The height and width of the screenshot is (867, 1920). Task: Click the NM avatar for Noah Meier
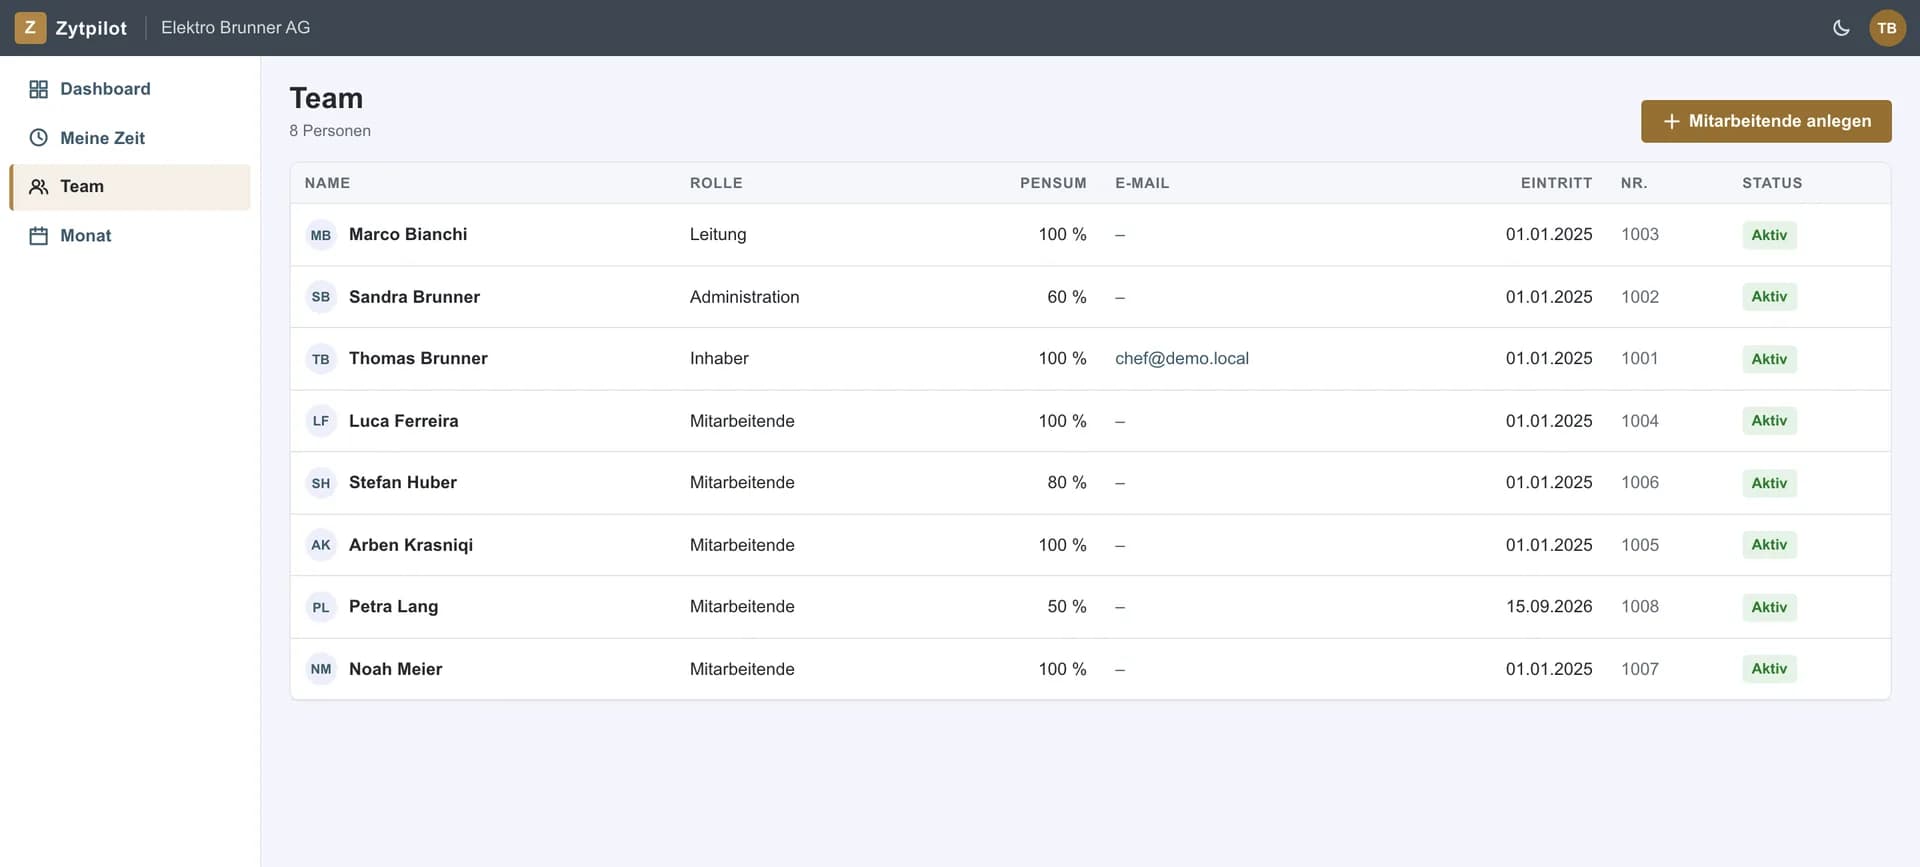[321, 669]
